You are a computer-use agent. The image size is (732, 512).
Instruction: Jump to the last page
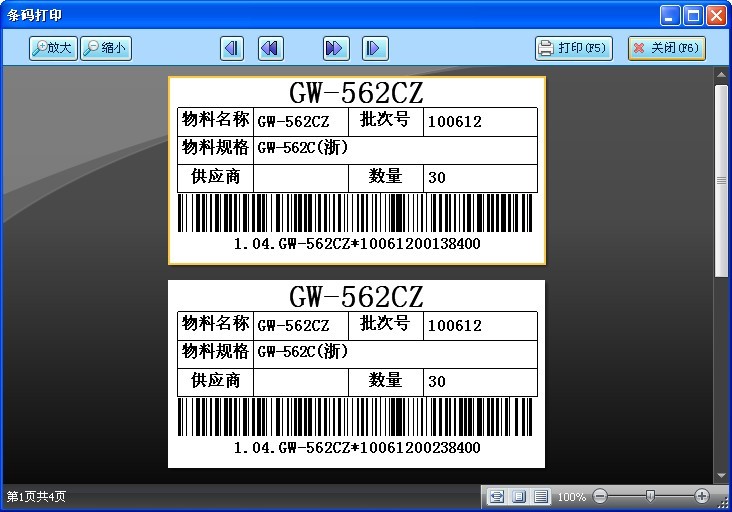tap(374, 48)
